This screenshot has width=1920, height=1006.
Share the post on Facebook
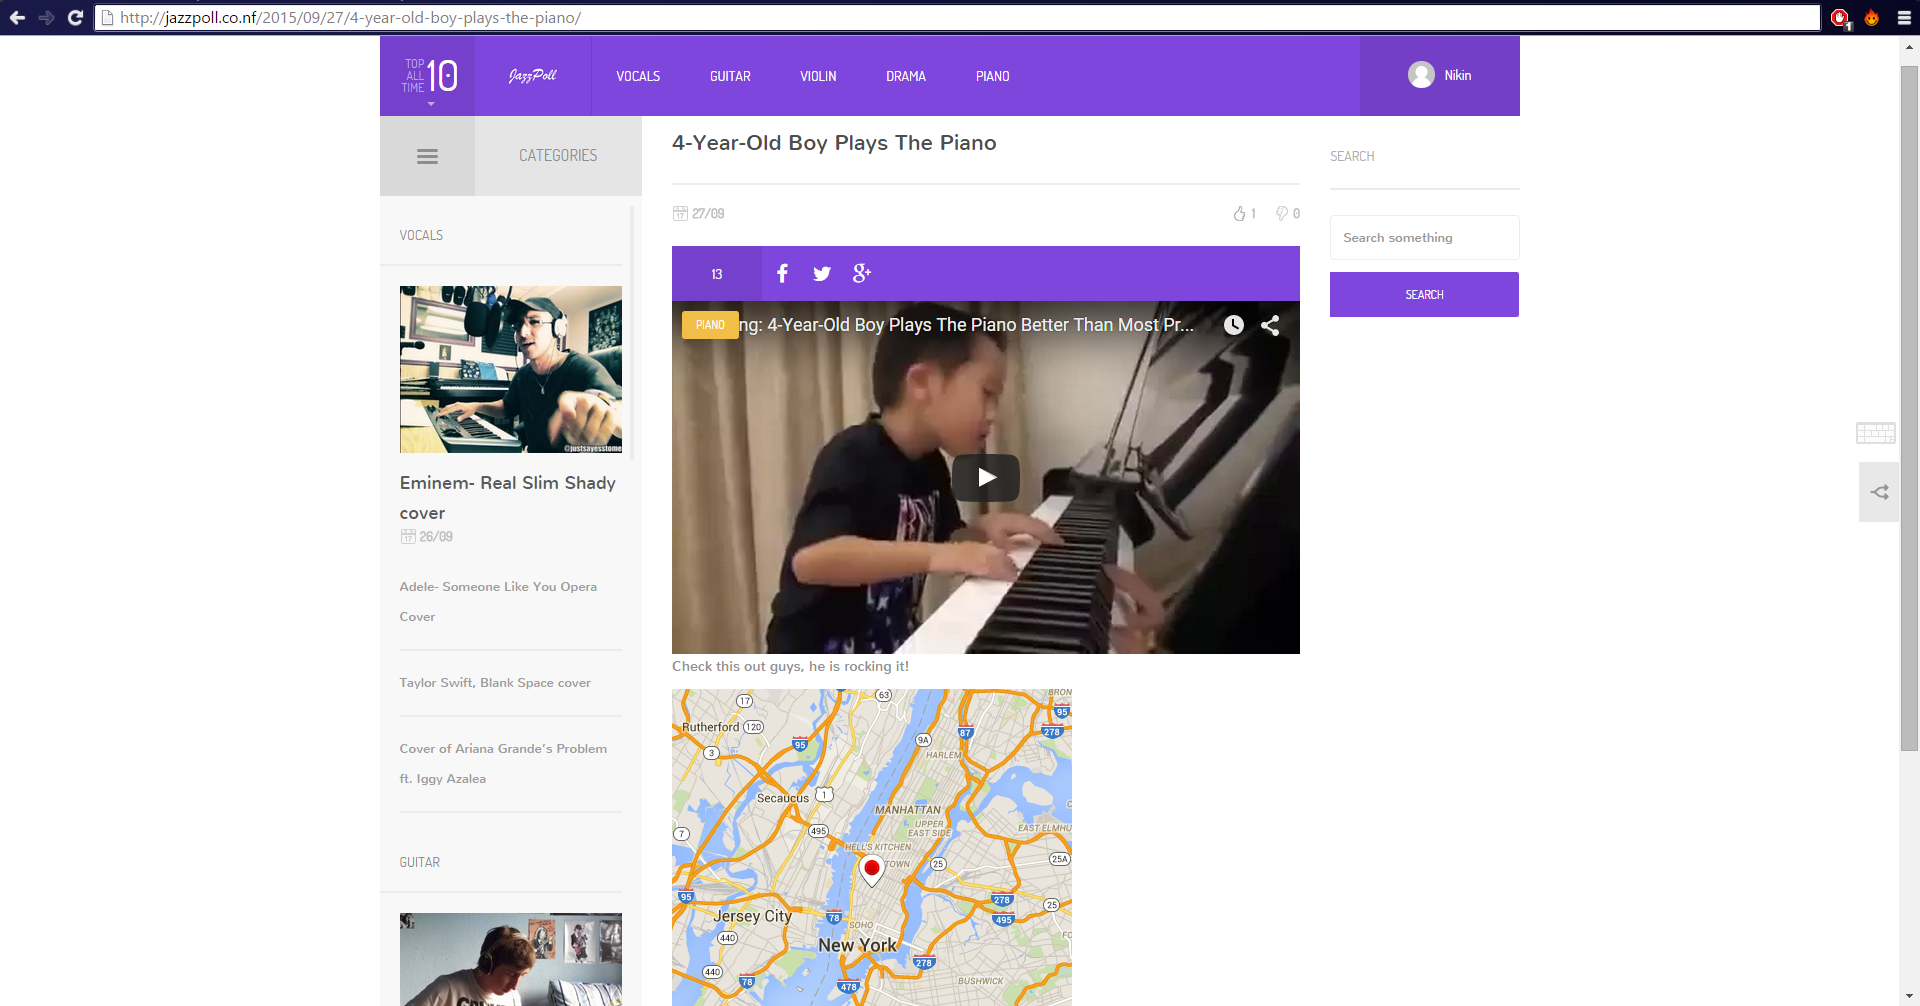[x=782, y=273]
